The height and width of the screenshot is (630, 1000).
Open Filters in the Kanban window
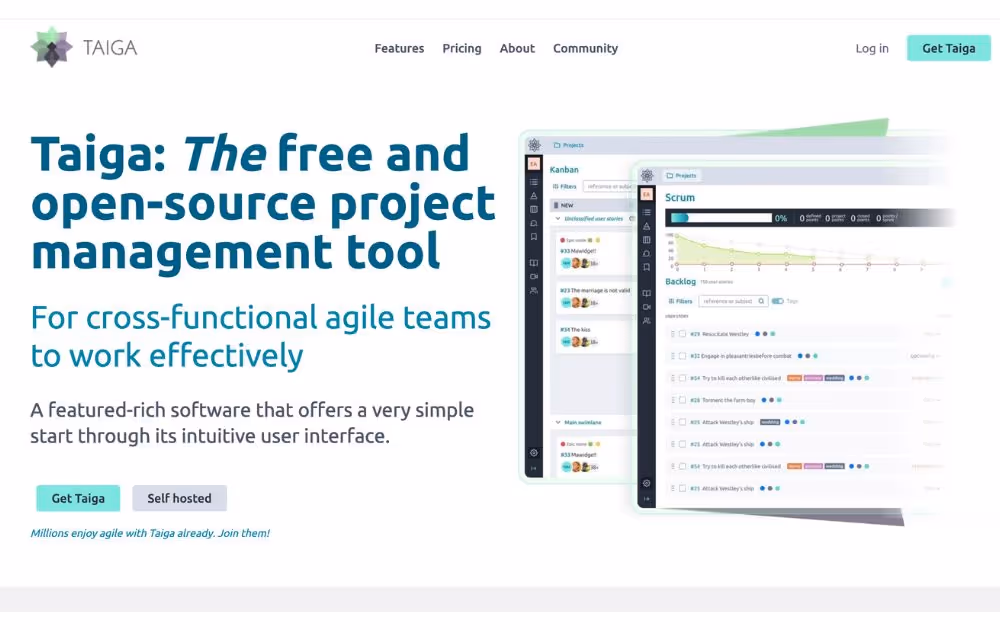(x=564, y=186)
